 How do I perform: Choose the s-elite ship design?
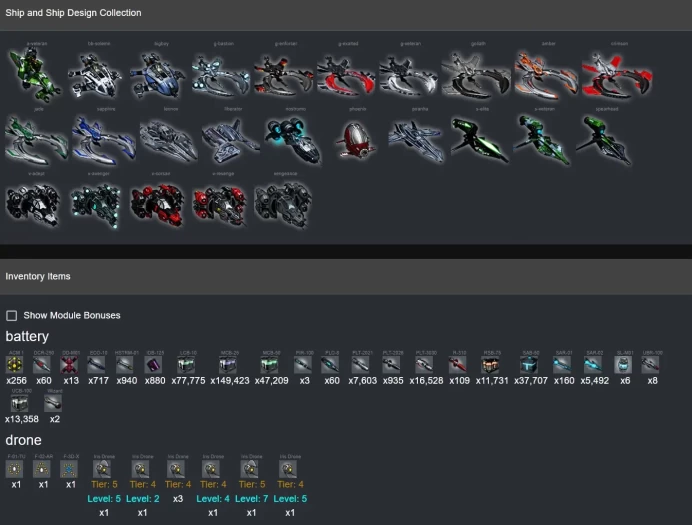click(x=479, y=139)
